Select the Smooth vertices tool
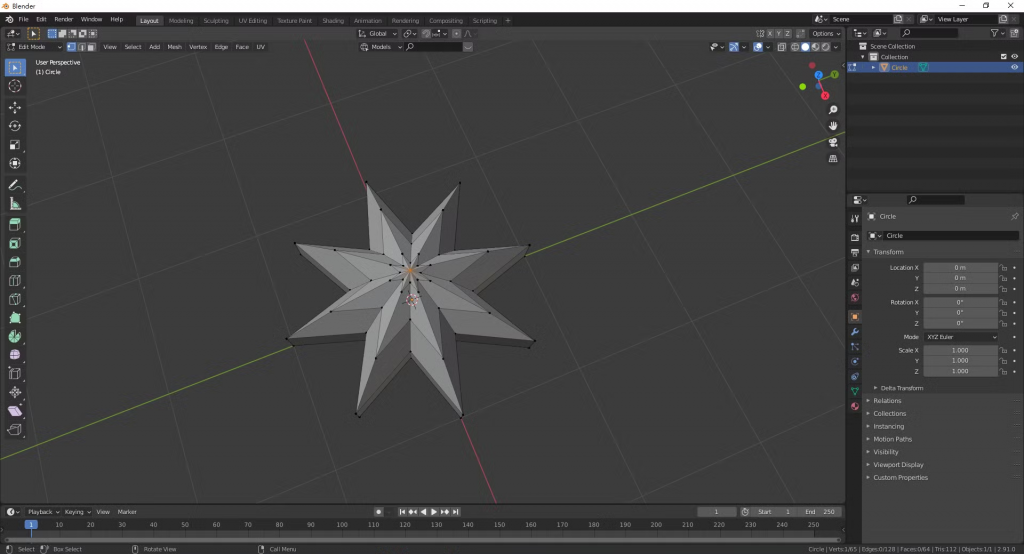 15,355
